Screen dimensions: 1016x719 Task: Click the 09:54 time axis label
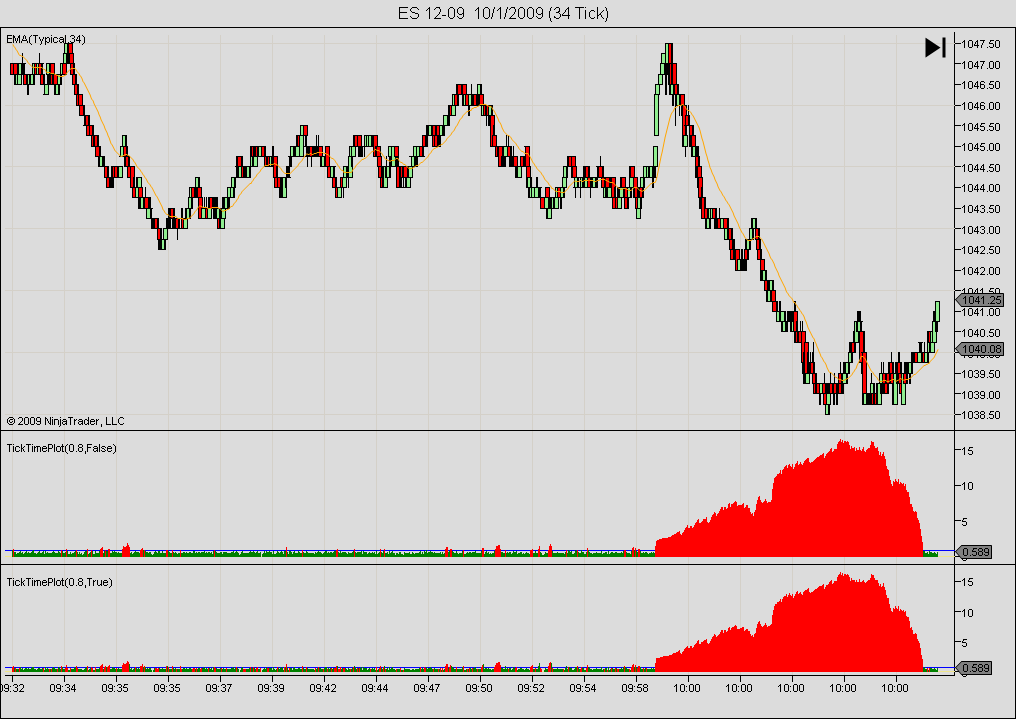(583, 688)
